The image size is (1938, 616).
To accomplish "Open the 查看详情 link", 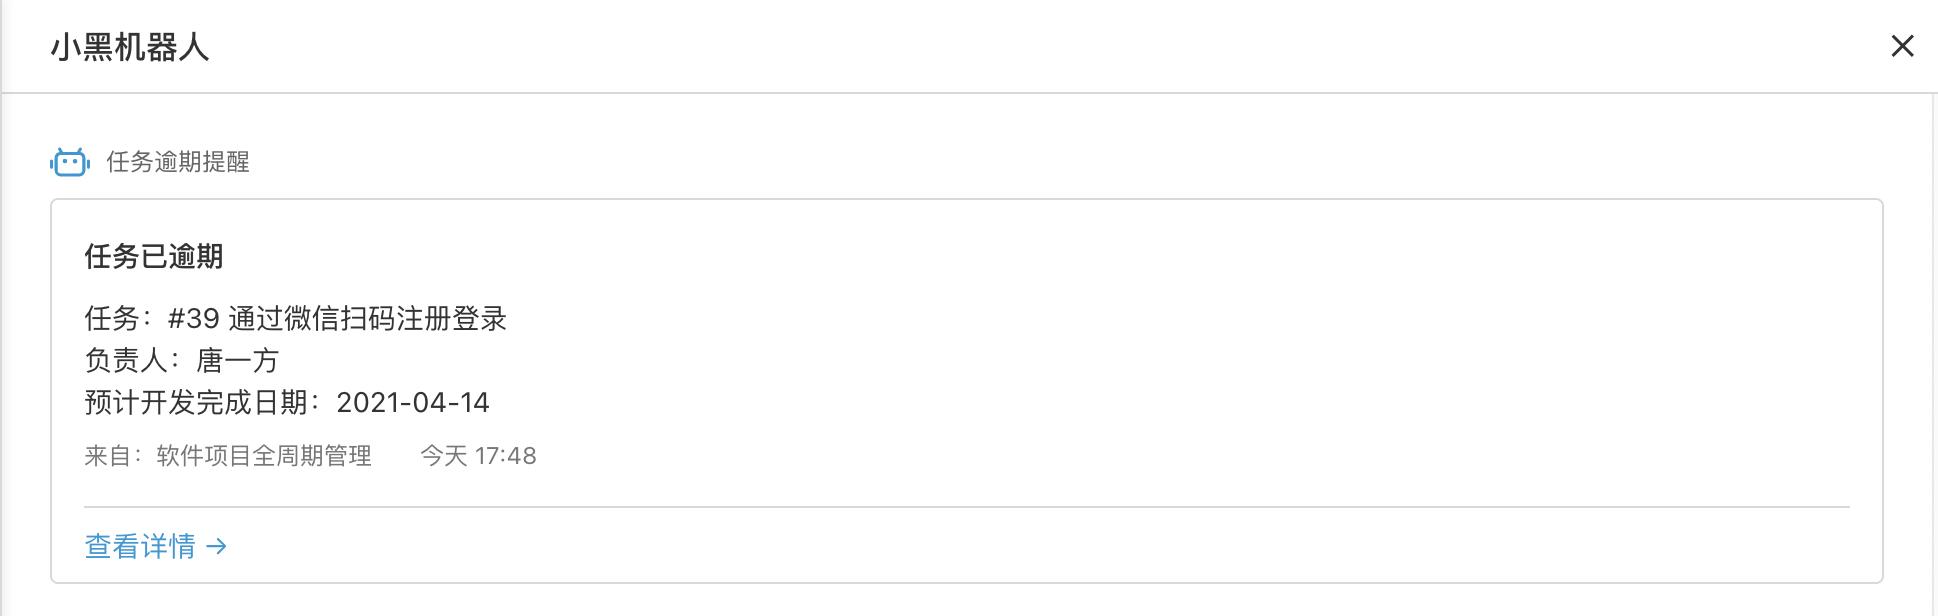I will (140, 546).
